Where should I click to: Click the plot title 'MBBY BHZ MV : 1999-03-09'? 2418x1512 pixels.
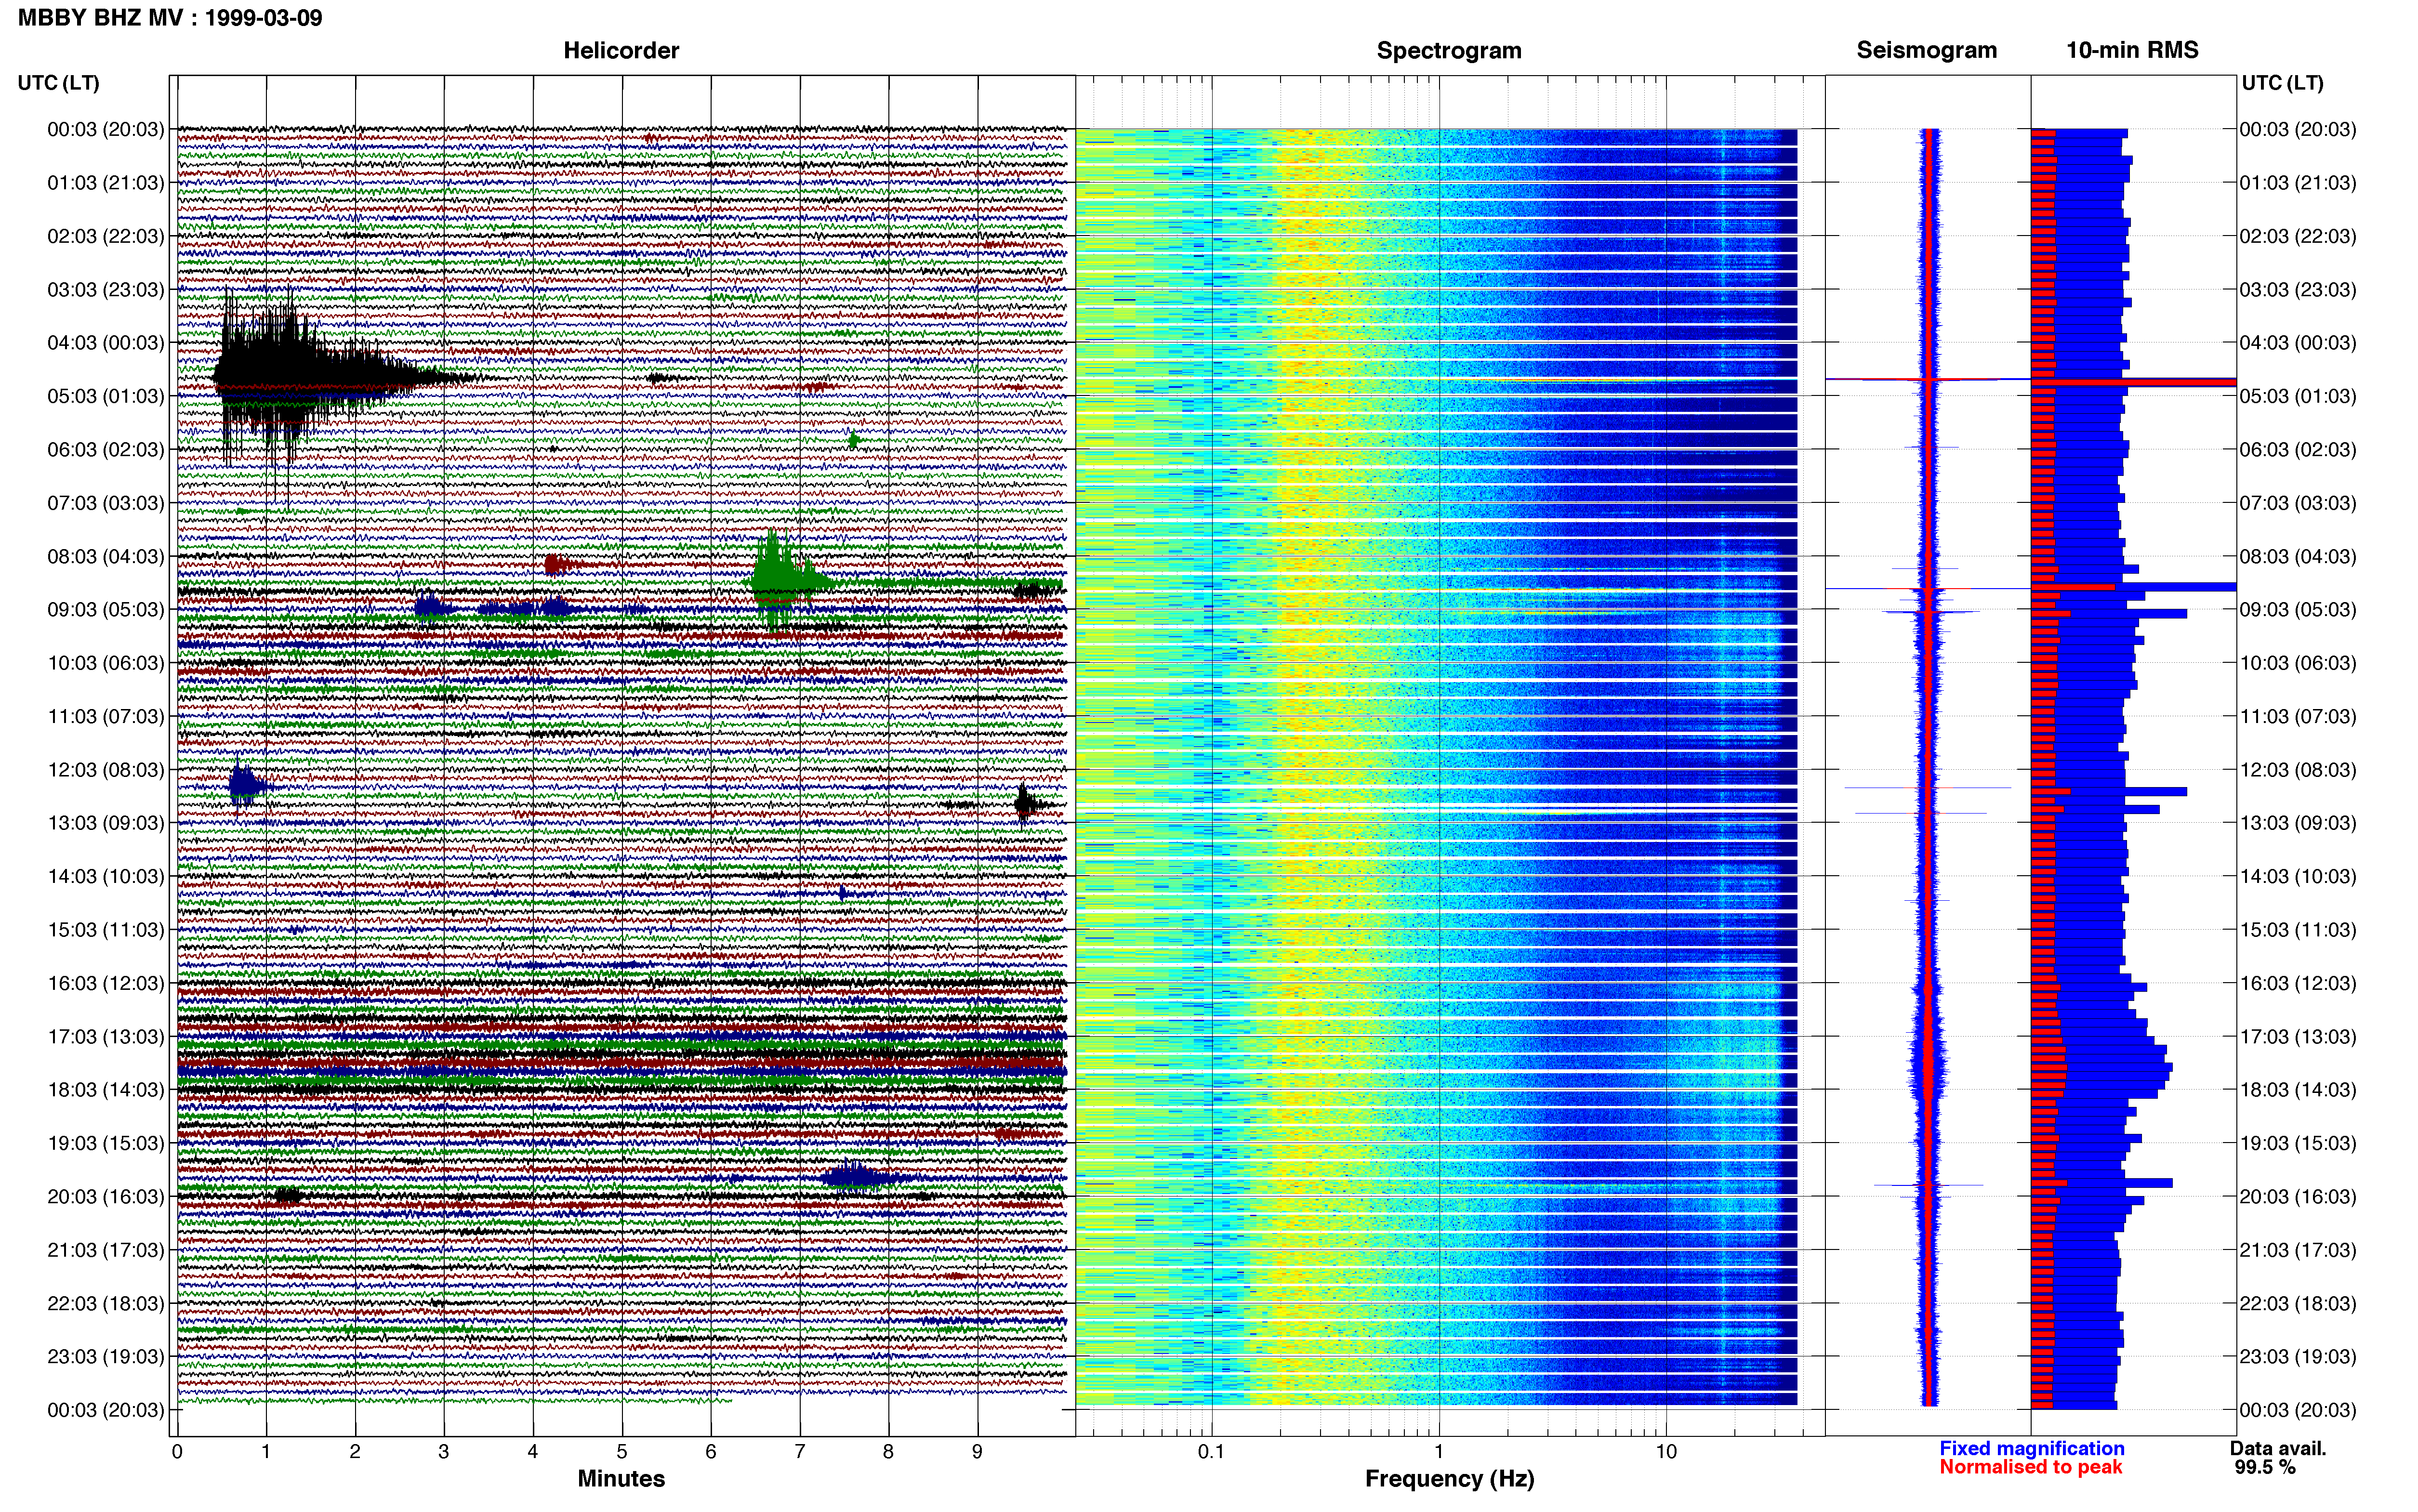click(170, 17)
